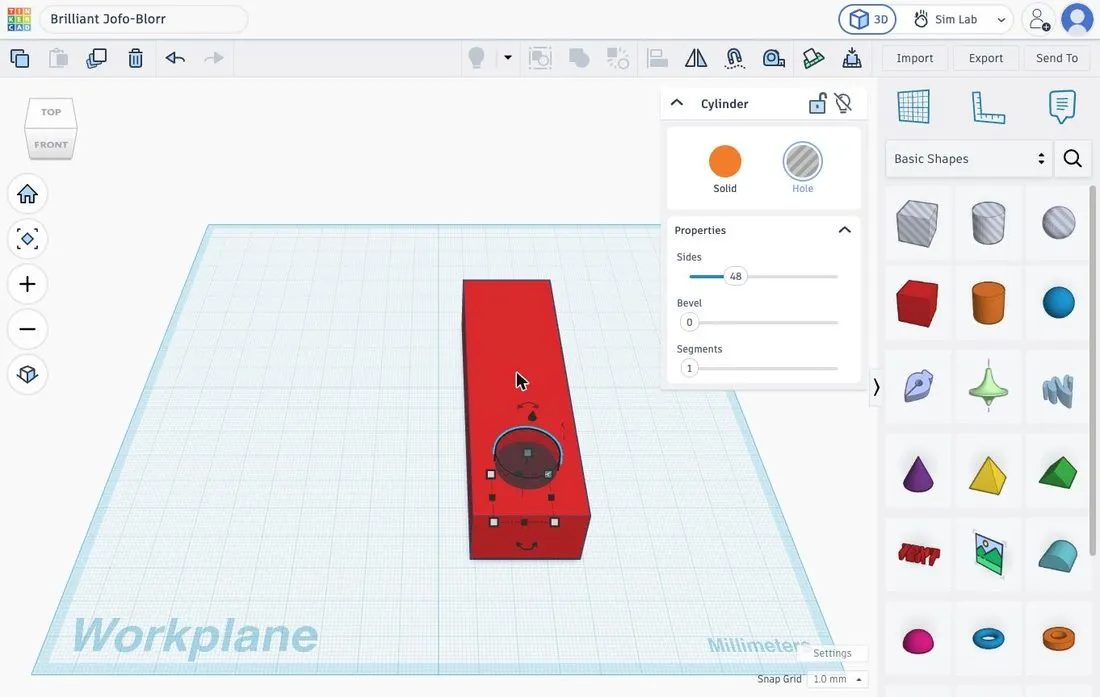Open the user account avatar
This screenshot has width=1100, height=697.
[x=1077, y=20]
